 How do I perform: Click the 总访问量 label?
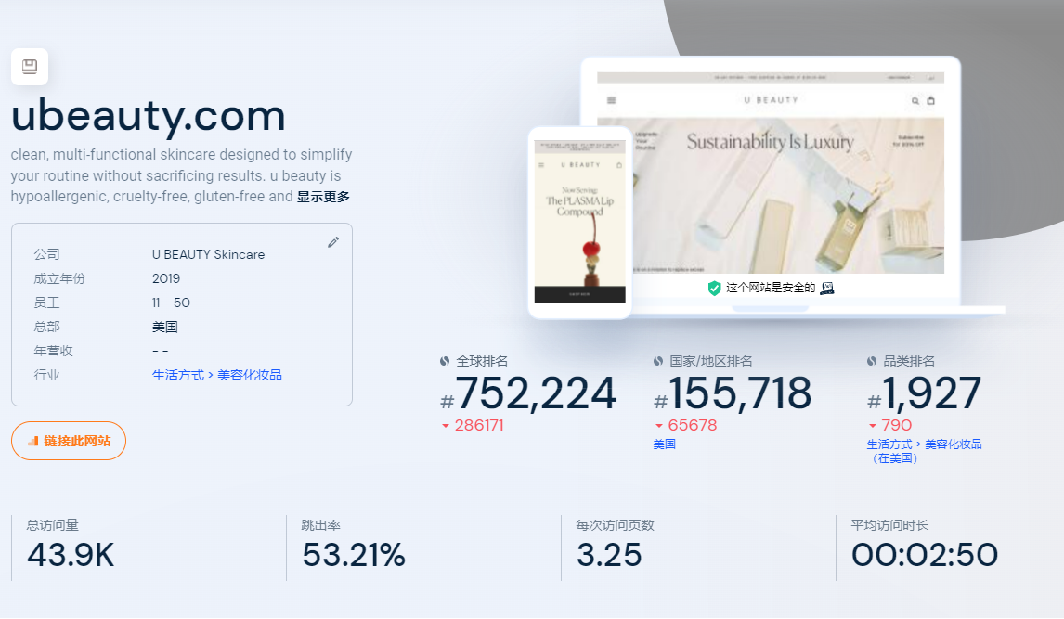[52, 525]
